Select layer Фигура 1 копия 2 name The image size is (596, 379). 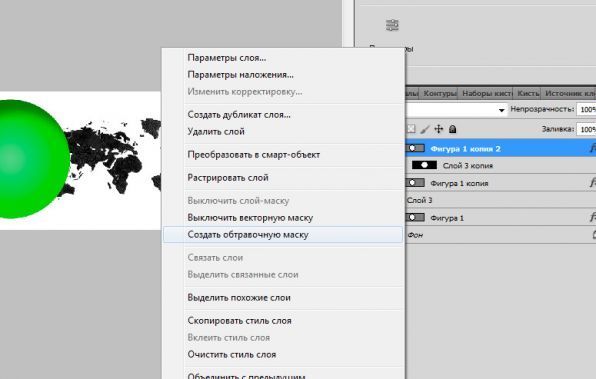click(x=465, y=149)
